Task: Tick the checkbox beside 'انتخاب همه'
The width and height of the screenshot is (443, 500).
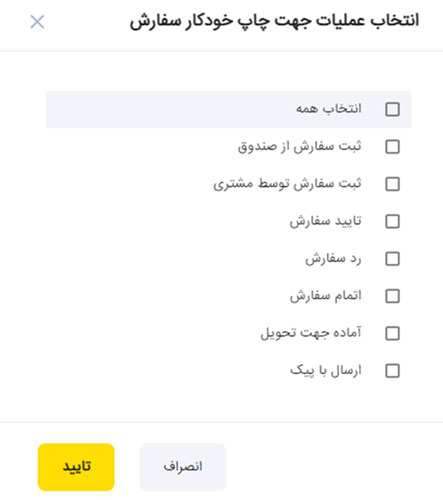Action: pyautogui.click(x=392, y=109)
